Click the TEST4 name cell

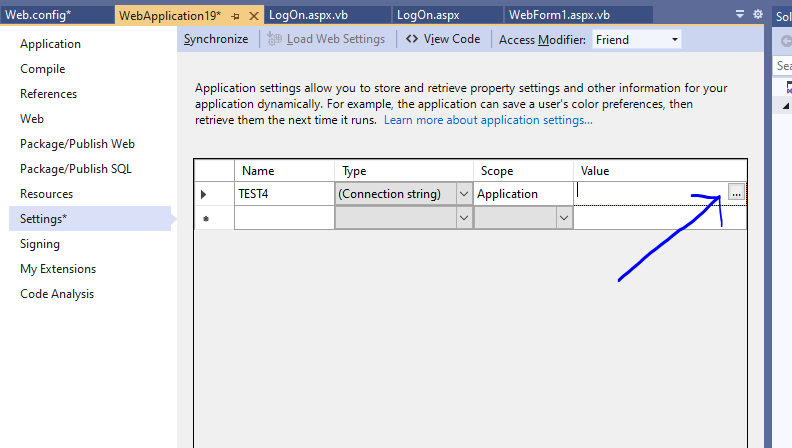284,194
